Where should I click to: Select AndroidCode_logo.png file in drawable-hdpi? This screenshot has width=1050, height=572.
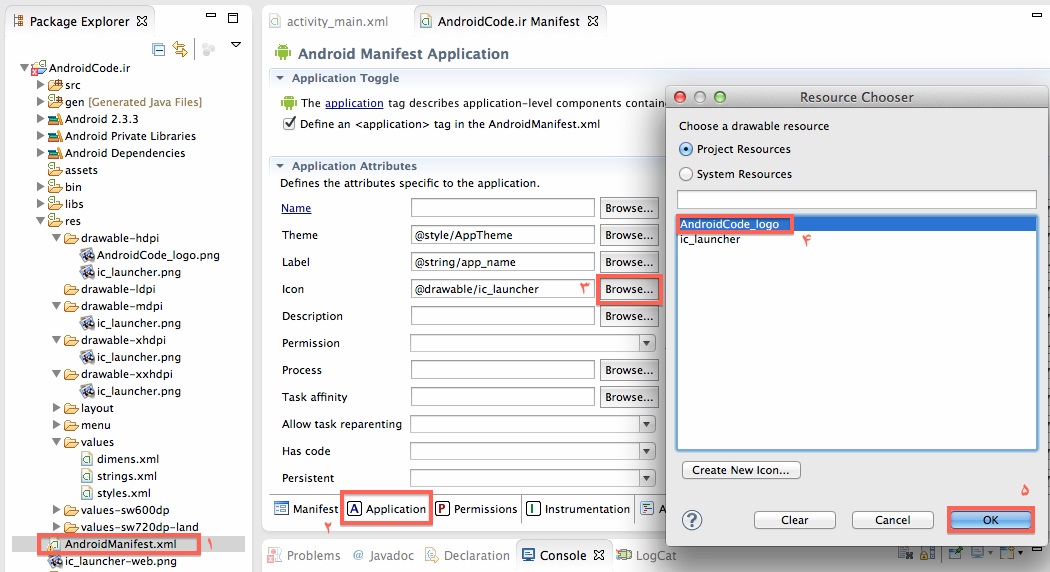157,255
